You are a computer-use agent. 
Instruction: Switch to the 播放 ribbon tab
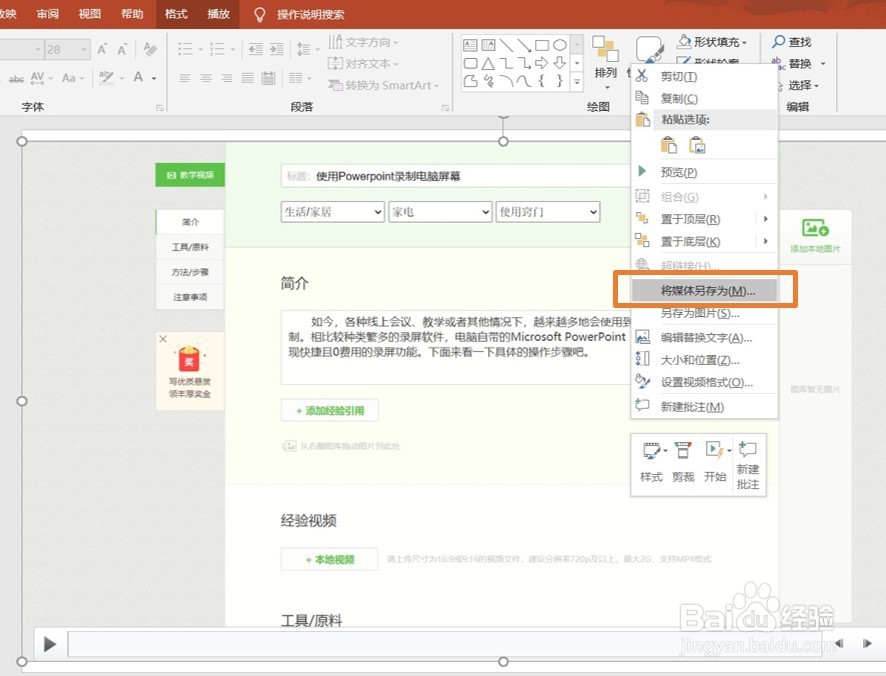(x=218, y=14)
